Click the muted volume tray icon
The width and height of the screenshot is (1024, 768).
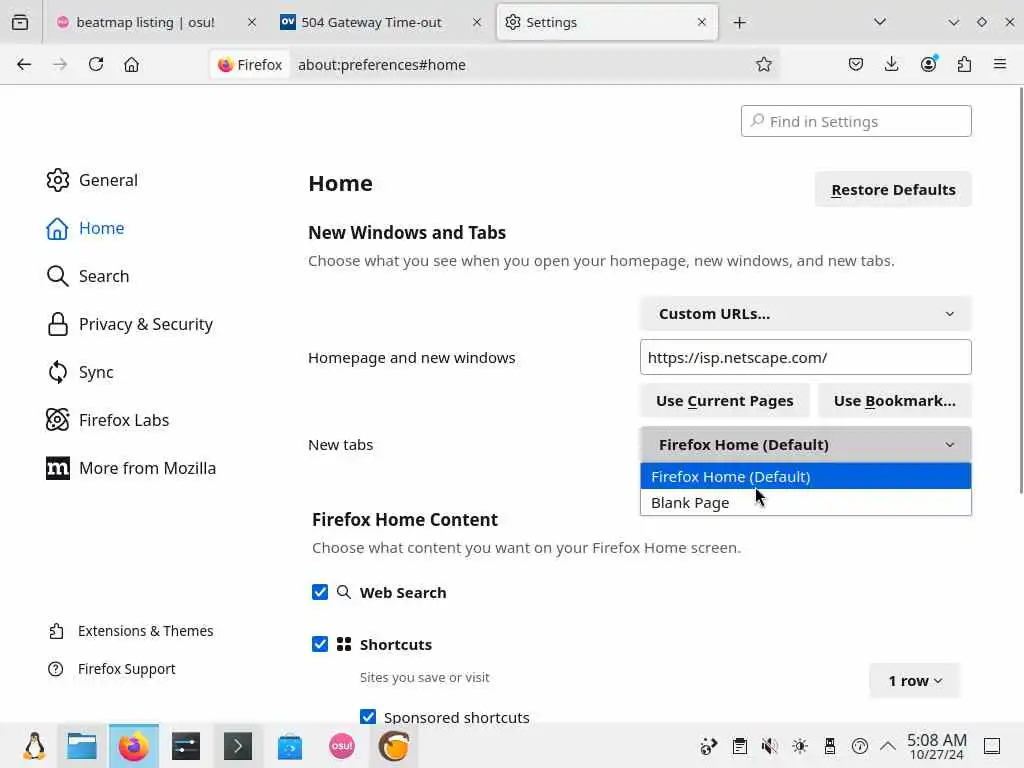tap(769, 746)
